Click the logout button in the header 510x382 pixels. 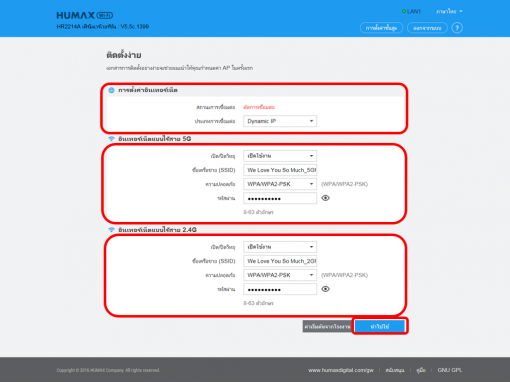[x=427, y=28]
